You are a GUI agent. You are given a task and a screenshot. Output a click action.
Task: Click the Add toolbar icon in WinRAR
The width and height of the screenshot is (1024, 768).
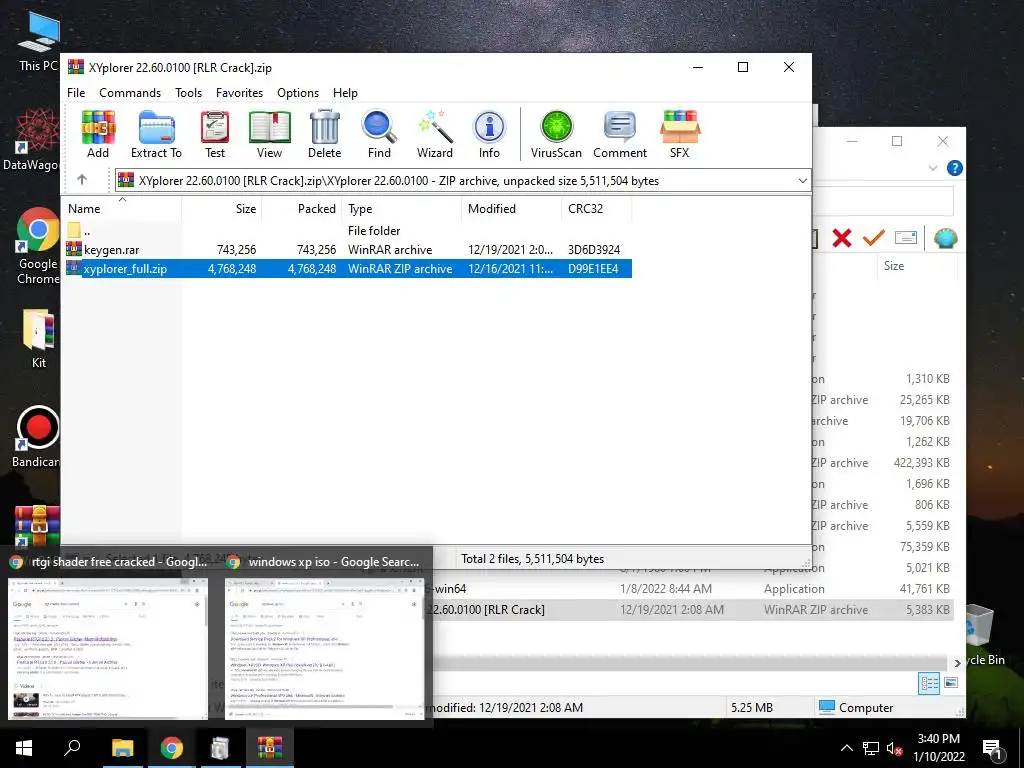98,135
